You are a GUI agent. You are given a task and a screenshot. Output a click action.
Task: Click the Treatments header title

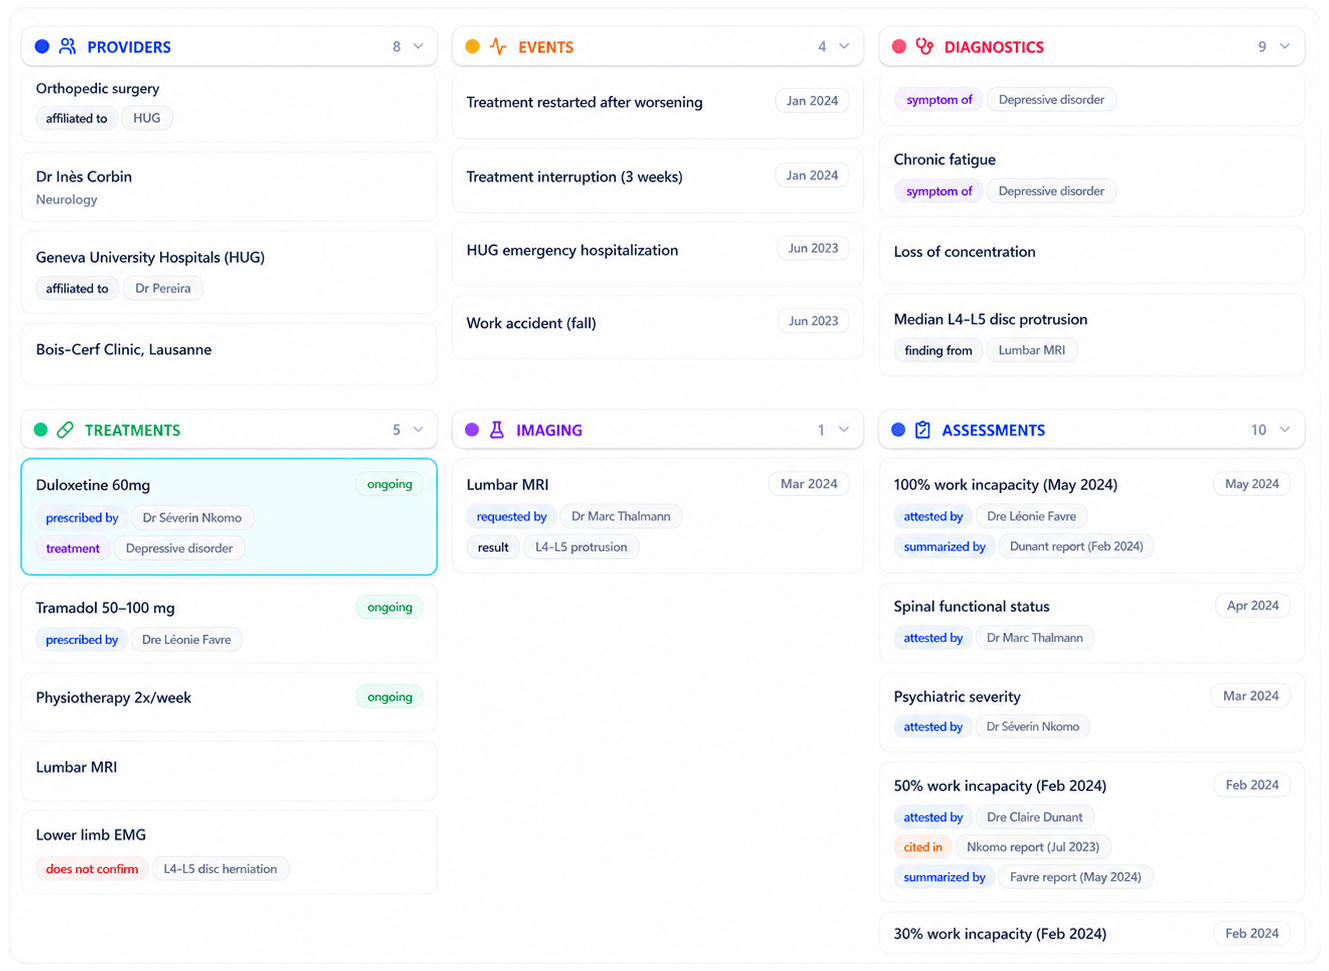133,431
